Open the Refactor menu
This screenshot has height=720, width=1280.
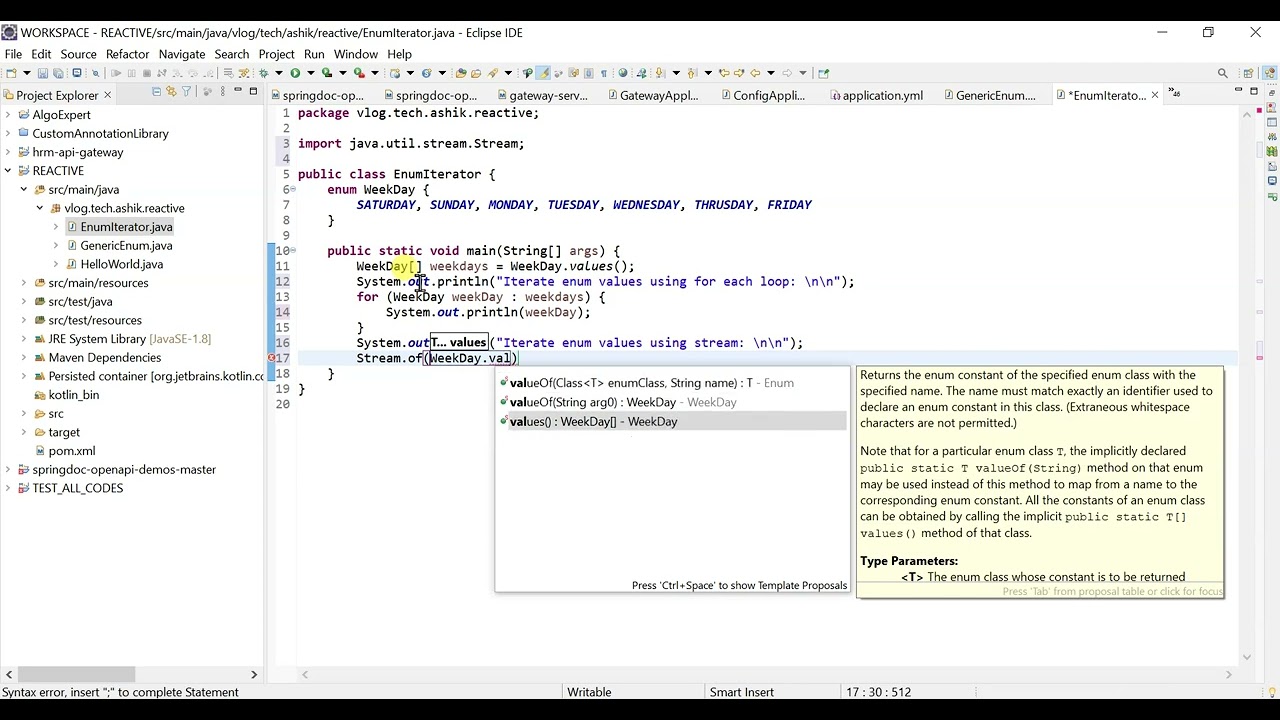pos(127,54)
